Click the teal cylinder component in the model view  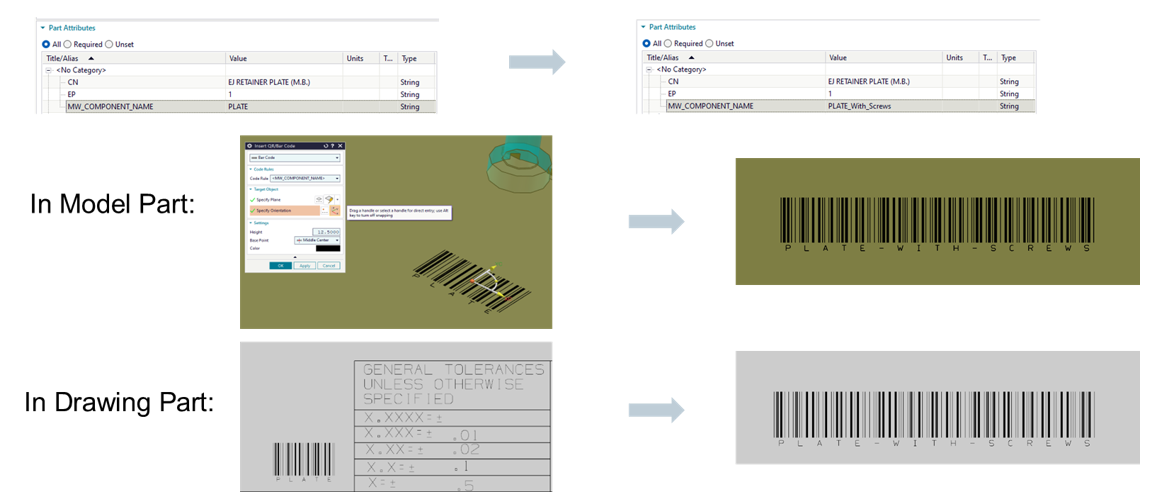pos(519,165)
